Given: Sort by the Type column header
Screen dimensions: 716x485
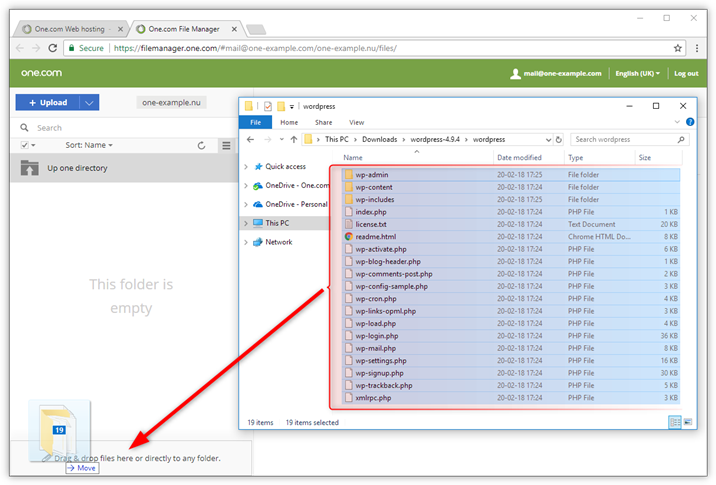Looking at the screenshot, I should [575, 158].
